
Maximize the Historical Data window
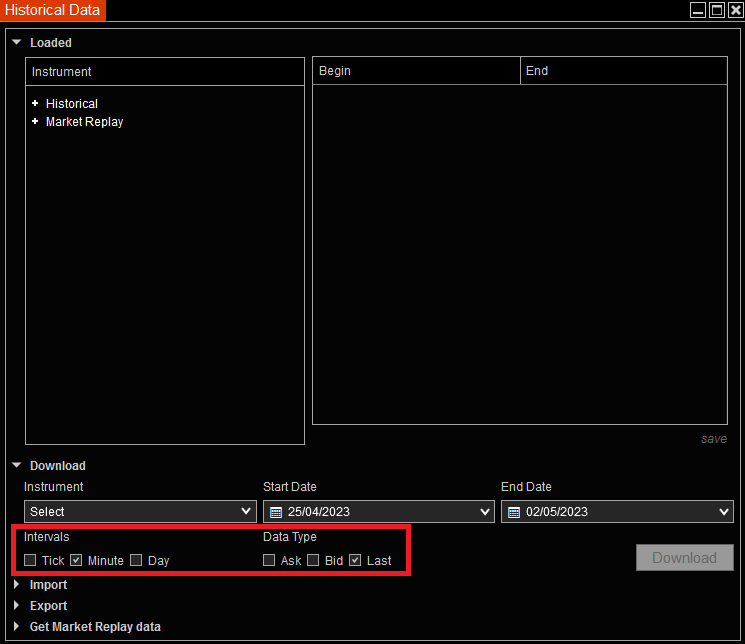coord(716,10)
